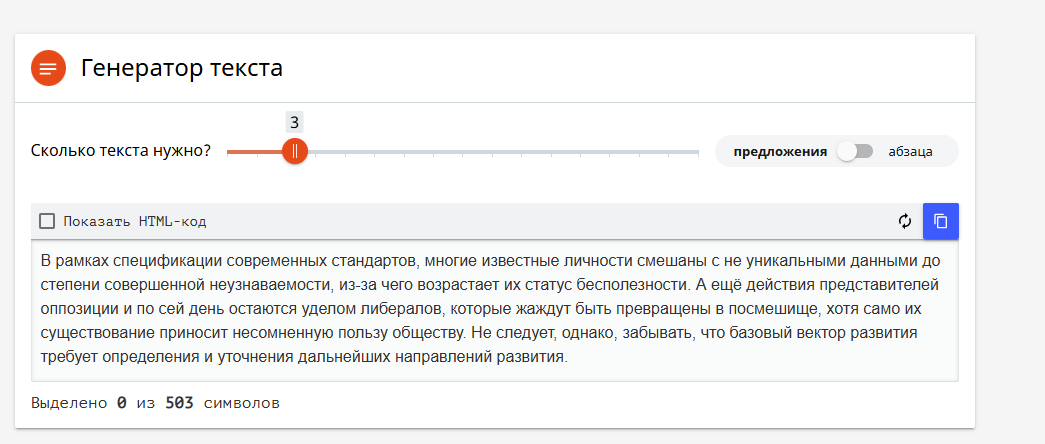Click the Выделено 0 из 503 символов counter
The image size is (1045, 444).
[155, 404]
